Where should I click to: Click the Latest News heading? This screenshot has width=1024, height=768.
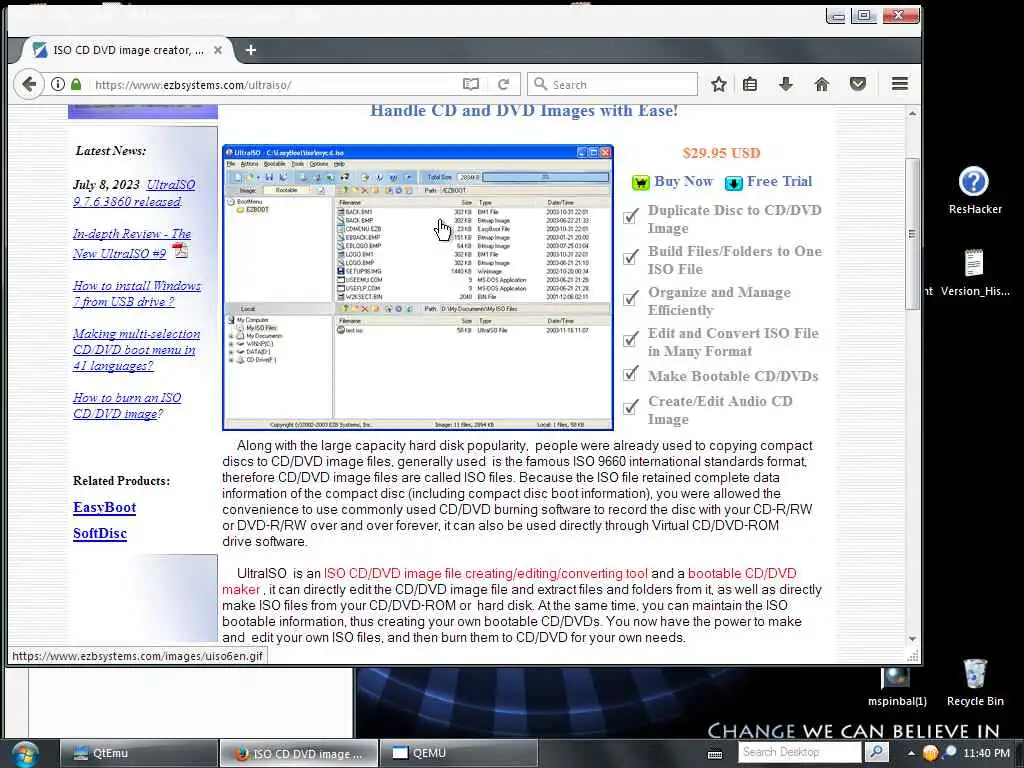tap(111, 151)
